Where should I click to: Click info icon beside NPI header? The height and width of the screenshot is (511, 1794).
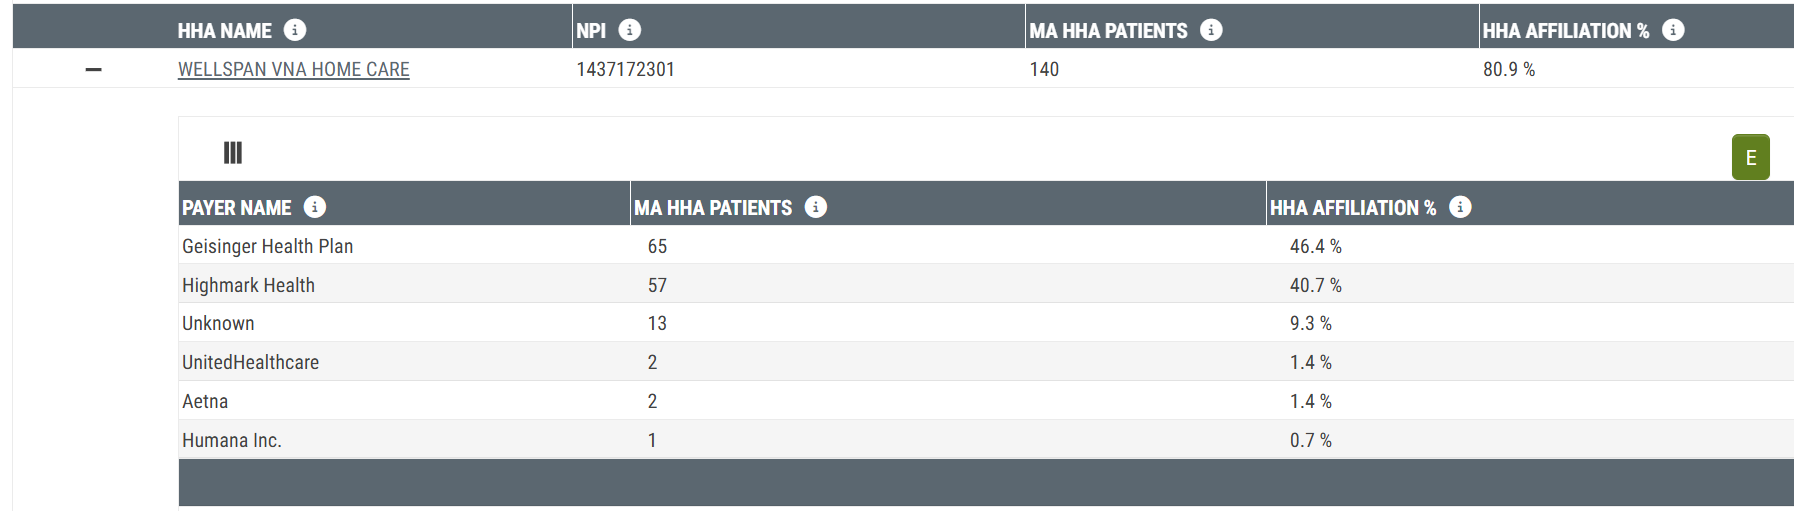tap(630, 30)
